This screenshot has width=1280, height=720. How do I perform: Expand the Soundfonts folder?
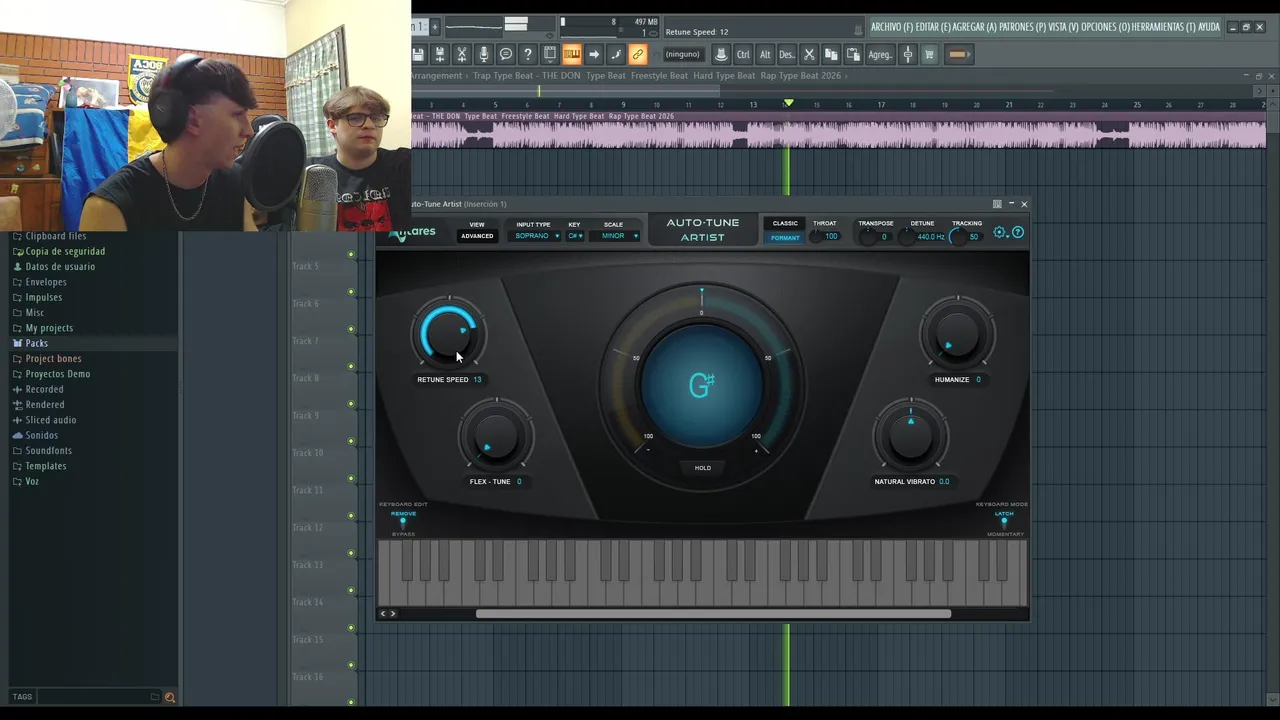click(48, 450)
